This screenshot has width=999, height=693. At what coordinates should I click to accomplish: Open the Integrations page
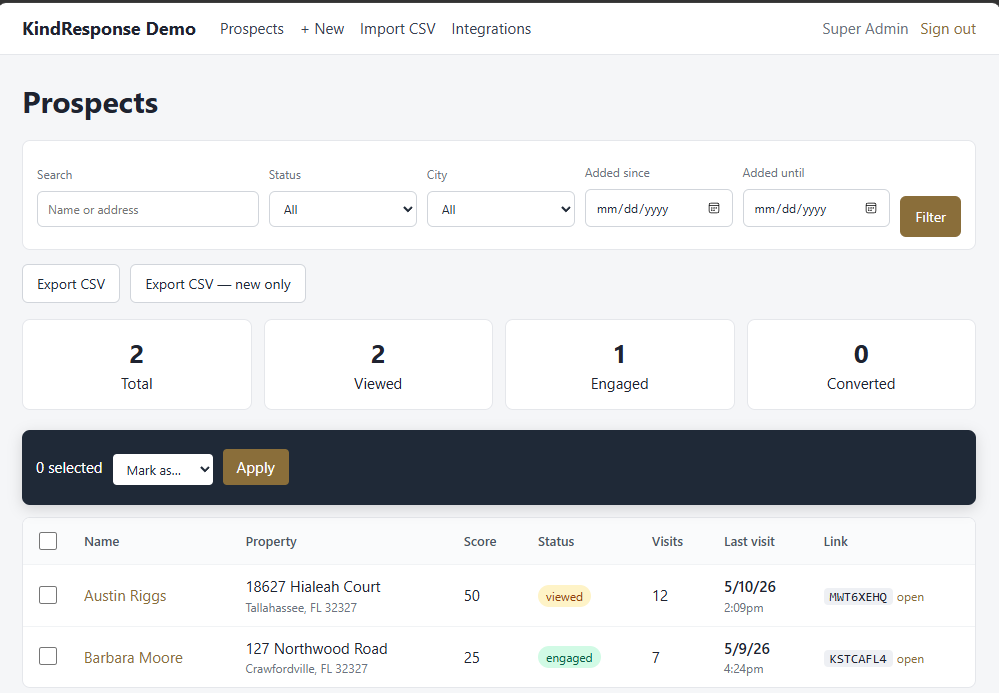pos(491,29)
